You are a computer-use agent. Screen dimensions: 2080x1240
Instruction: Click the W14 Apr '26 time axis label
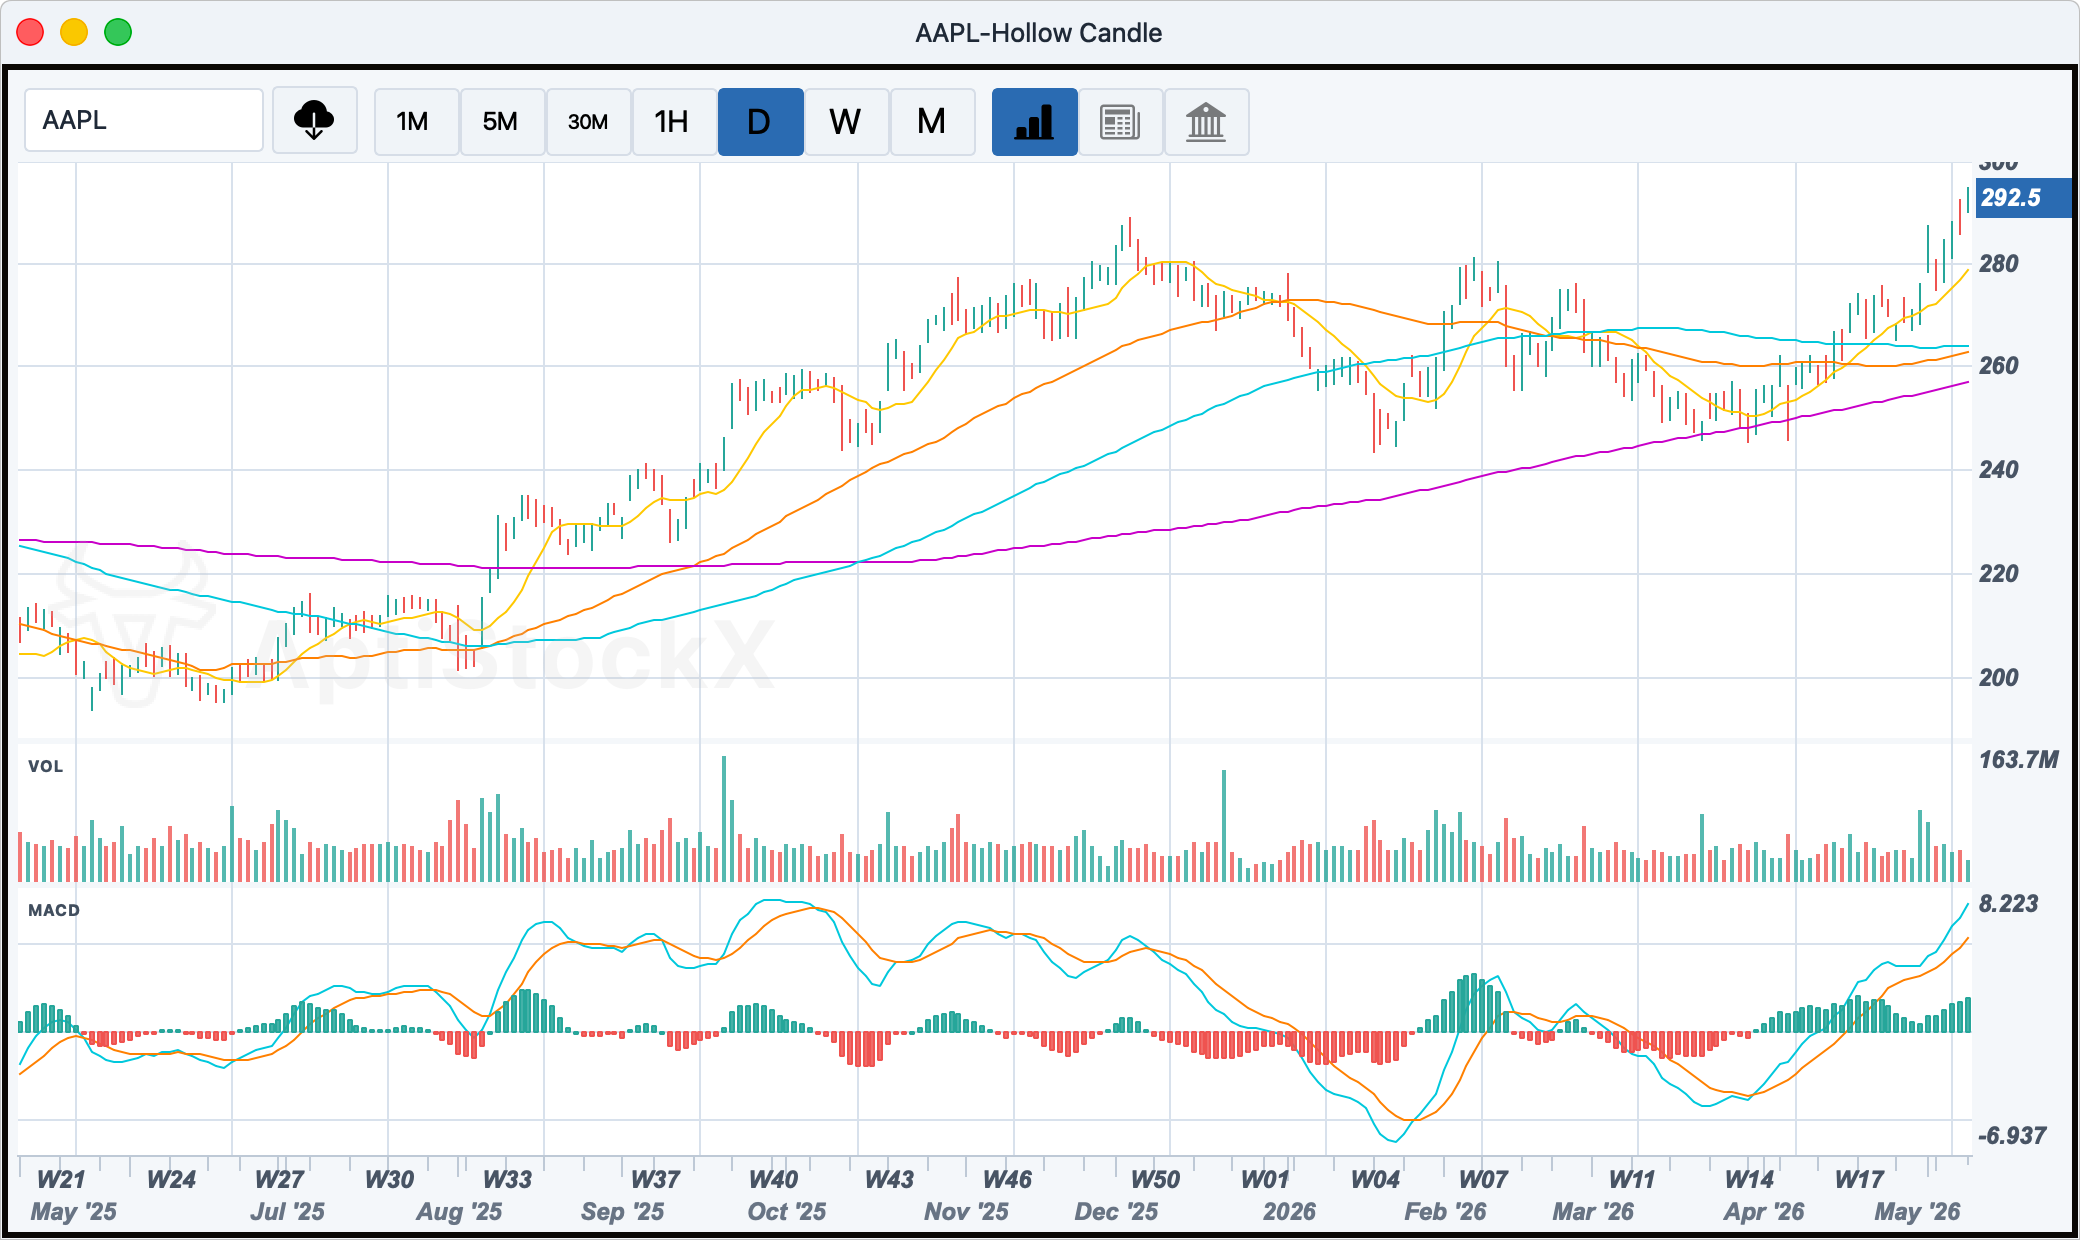(x=1763, y=1195)
